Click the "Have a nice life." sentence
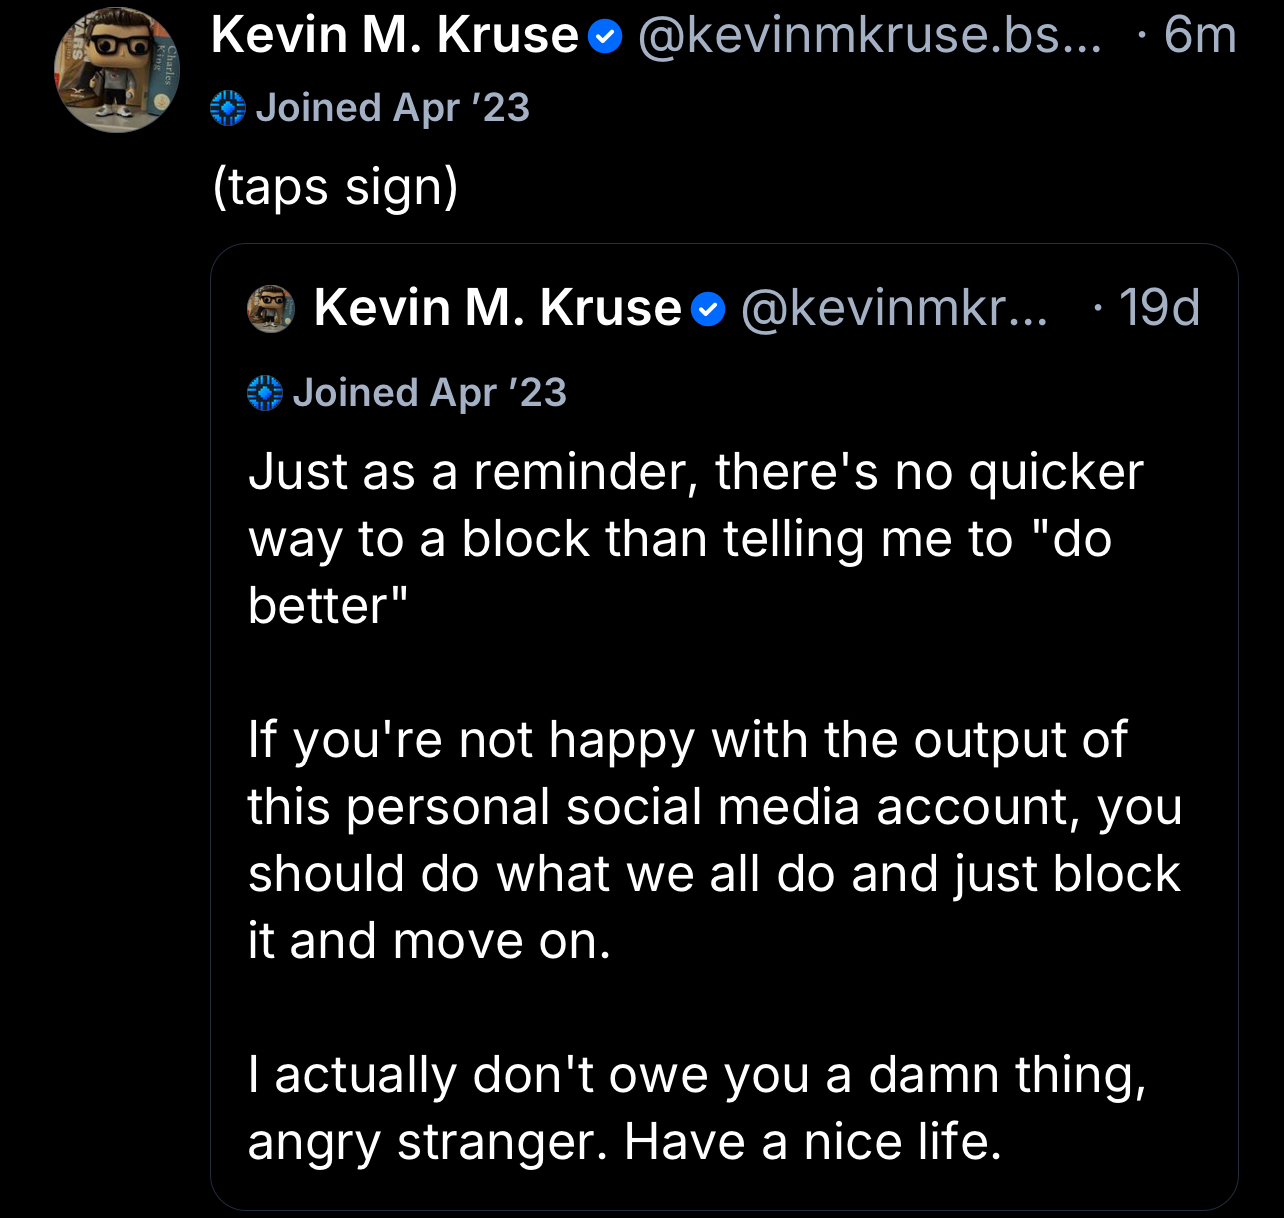The width and height of the screenshot is (1284, 1218). click(x=812, y=1142)
